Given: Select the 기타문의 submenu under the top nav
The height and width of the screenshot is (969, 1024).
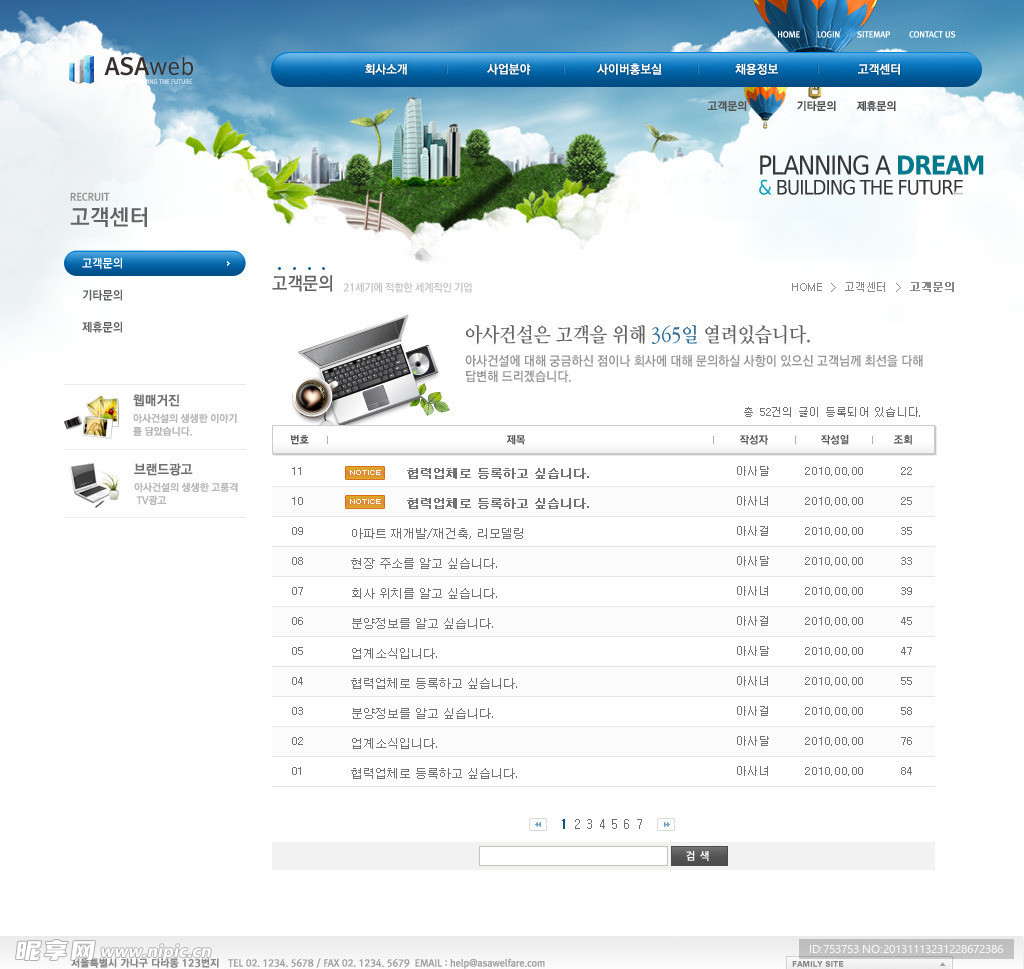Looking at the screenshot, I should 816,106.
